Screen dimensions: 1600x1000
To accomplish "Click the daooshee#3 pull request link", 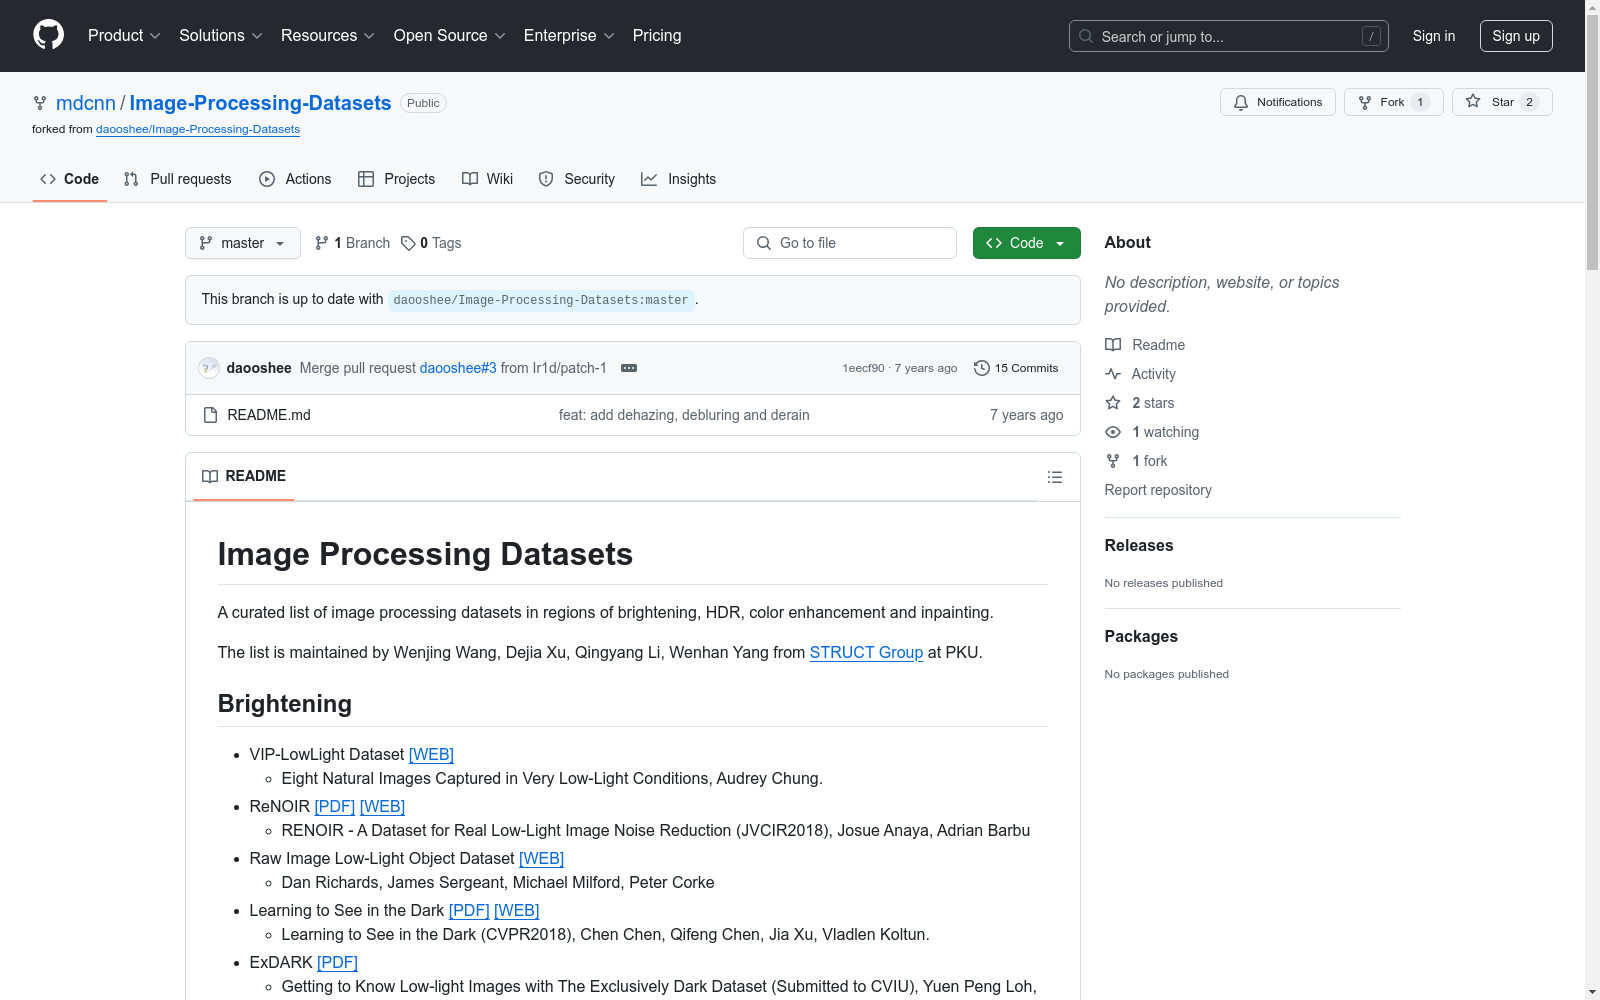I will [x=458, y=368].
